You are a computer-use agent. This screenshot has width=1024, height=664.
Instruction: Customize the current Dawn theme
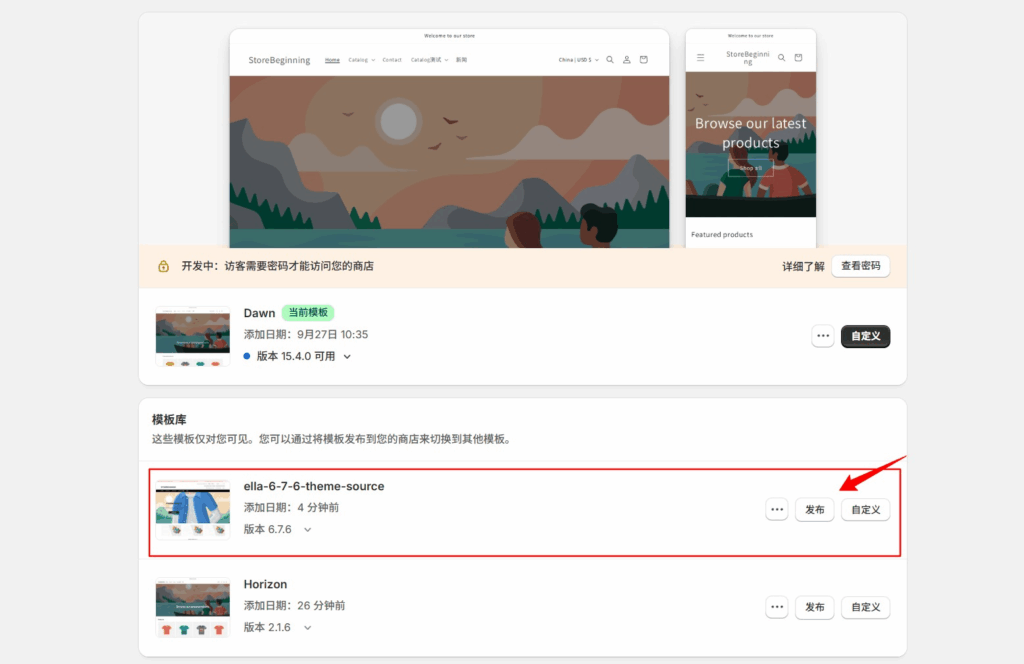[865, 337]
